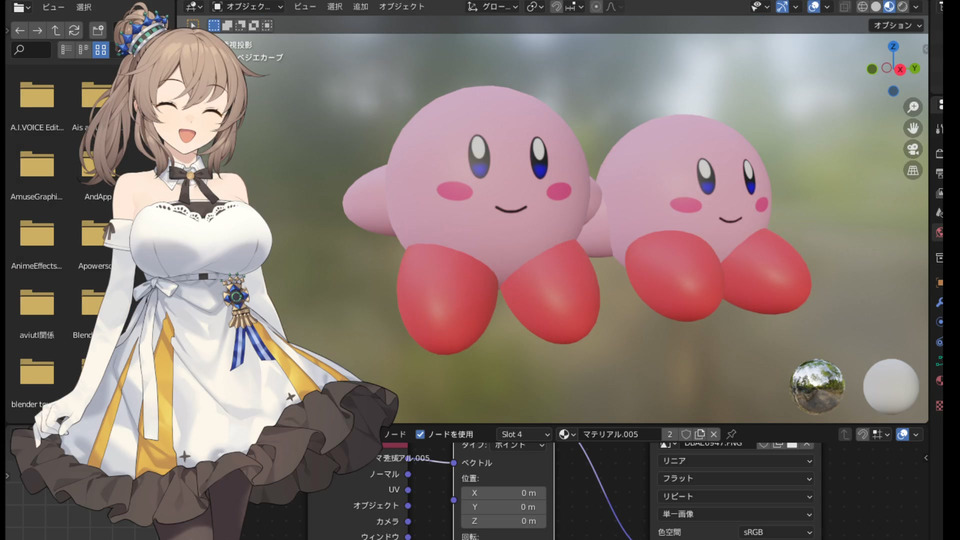Click the X location value field
960x540 pixels.
point(503,493)
